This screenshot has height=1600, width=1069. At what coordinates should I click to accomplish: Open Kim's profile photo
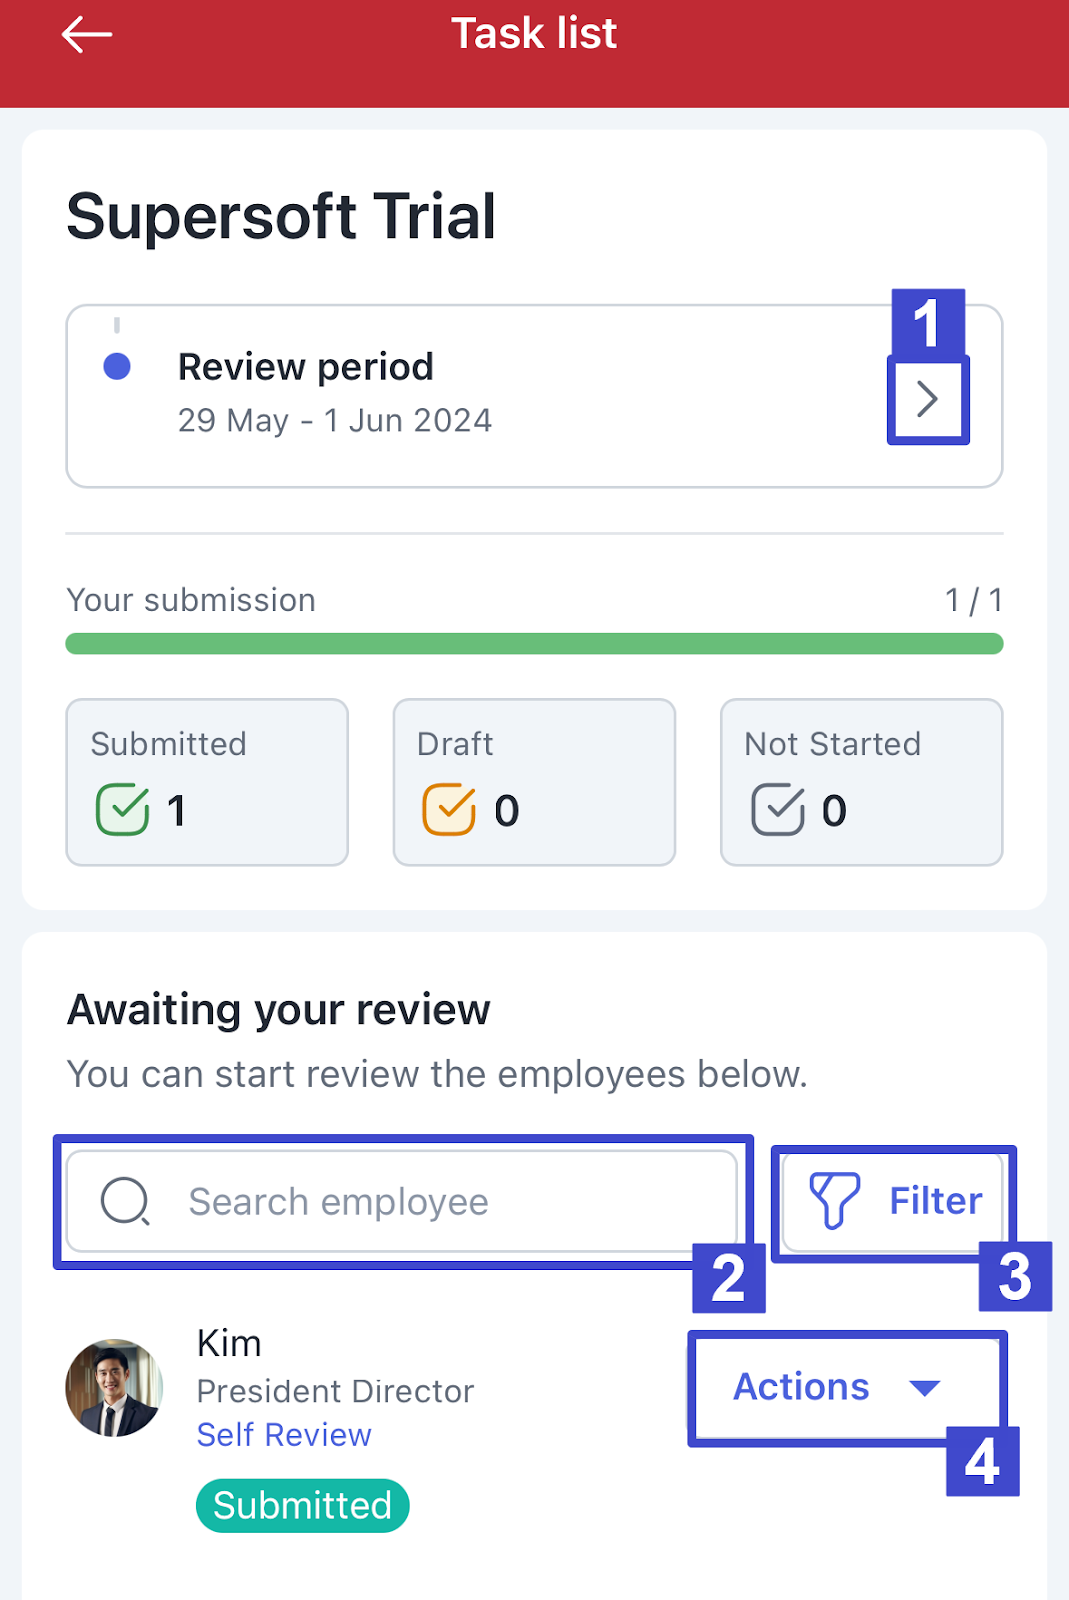click(114, 1388)
